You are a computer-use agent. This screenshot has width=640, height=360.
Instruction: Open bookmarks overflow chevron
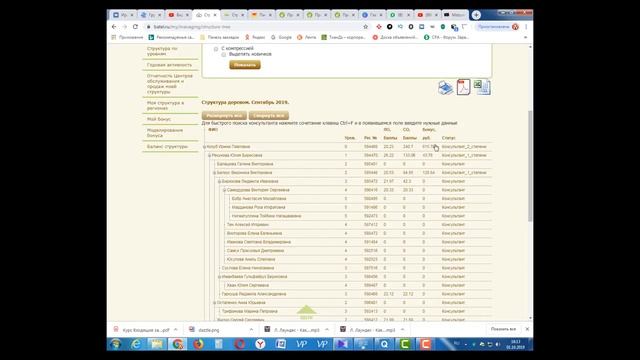(525, 37)
